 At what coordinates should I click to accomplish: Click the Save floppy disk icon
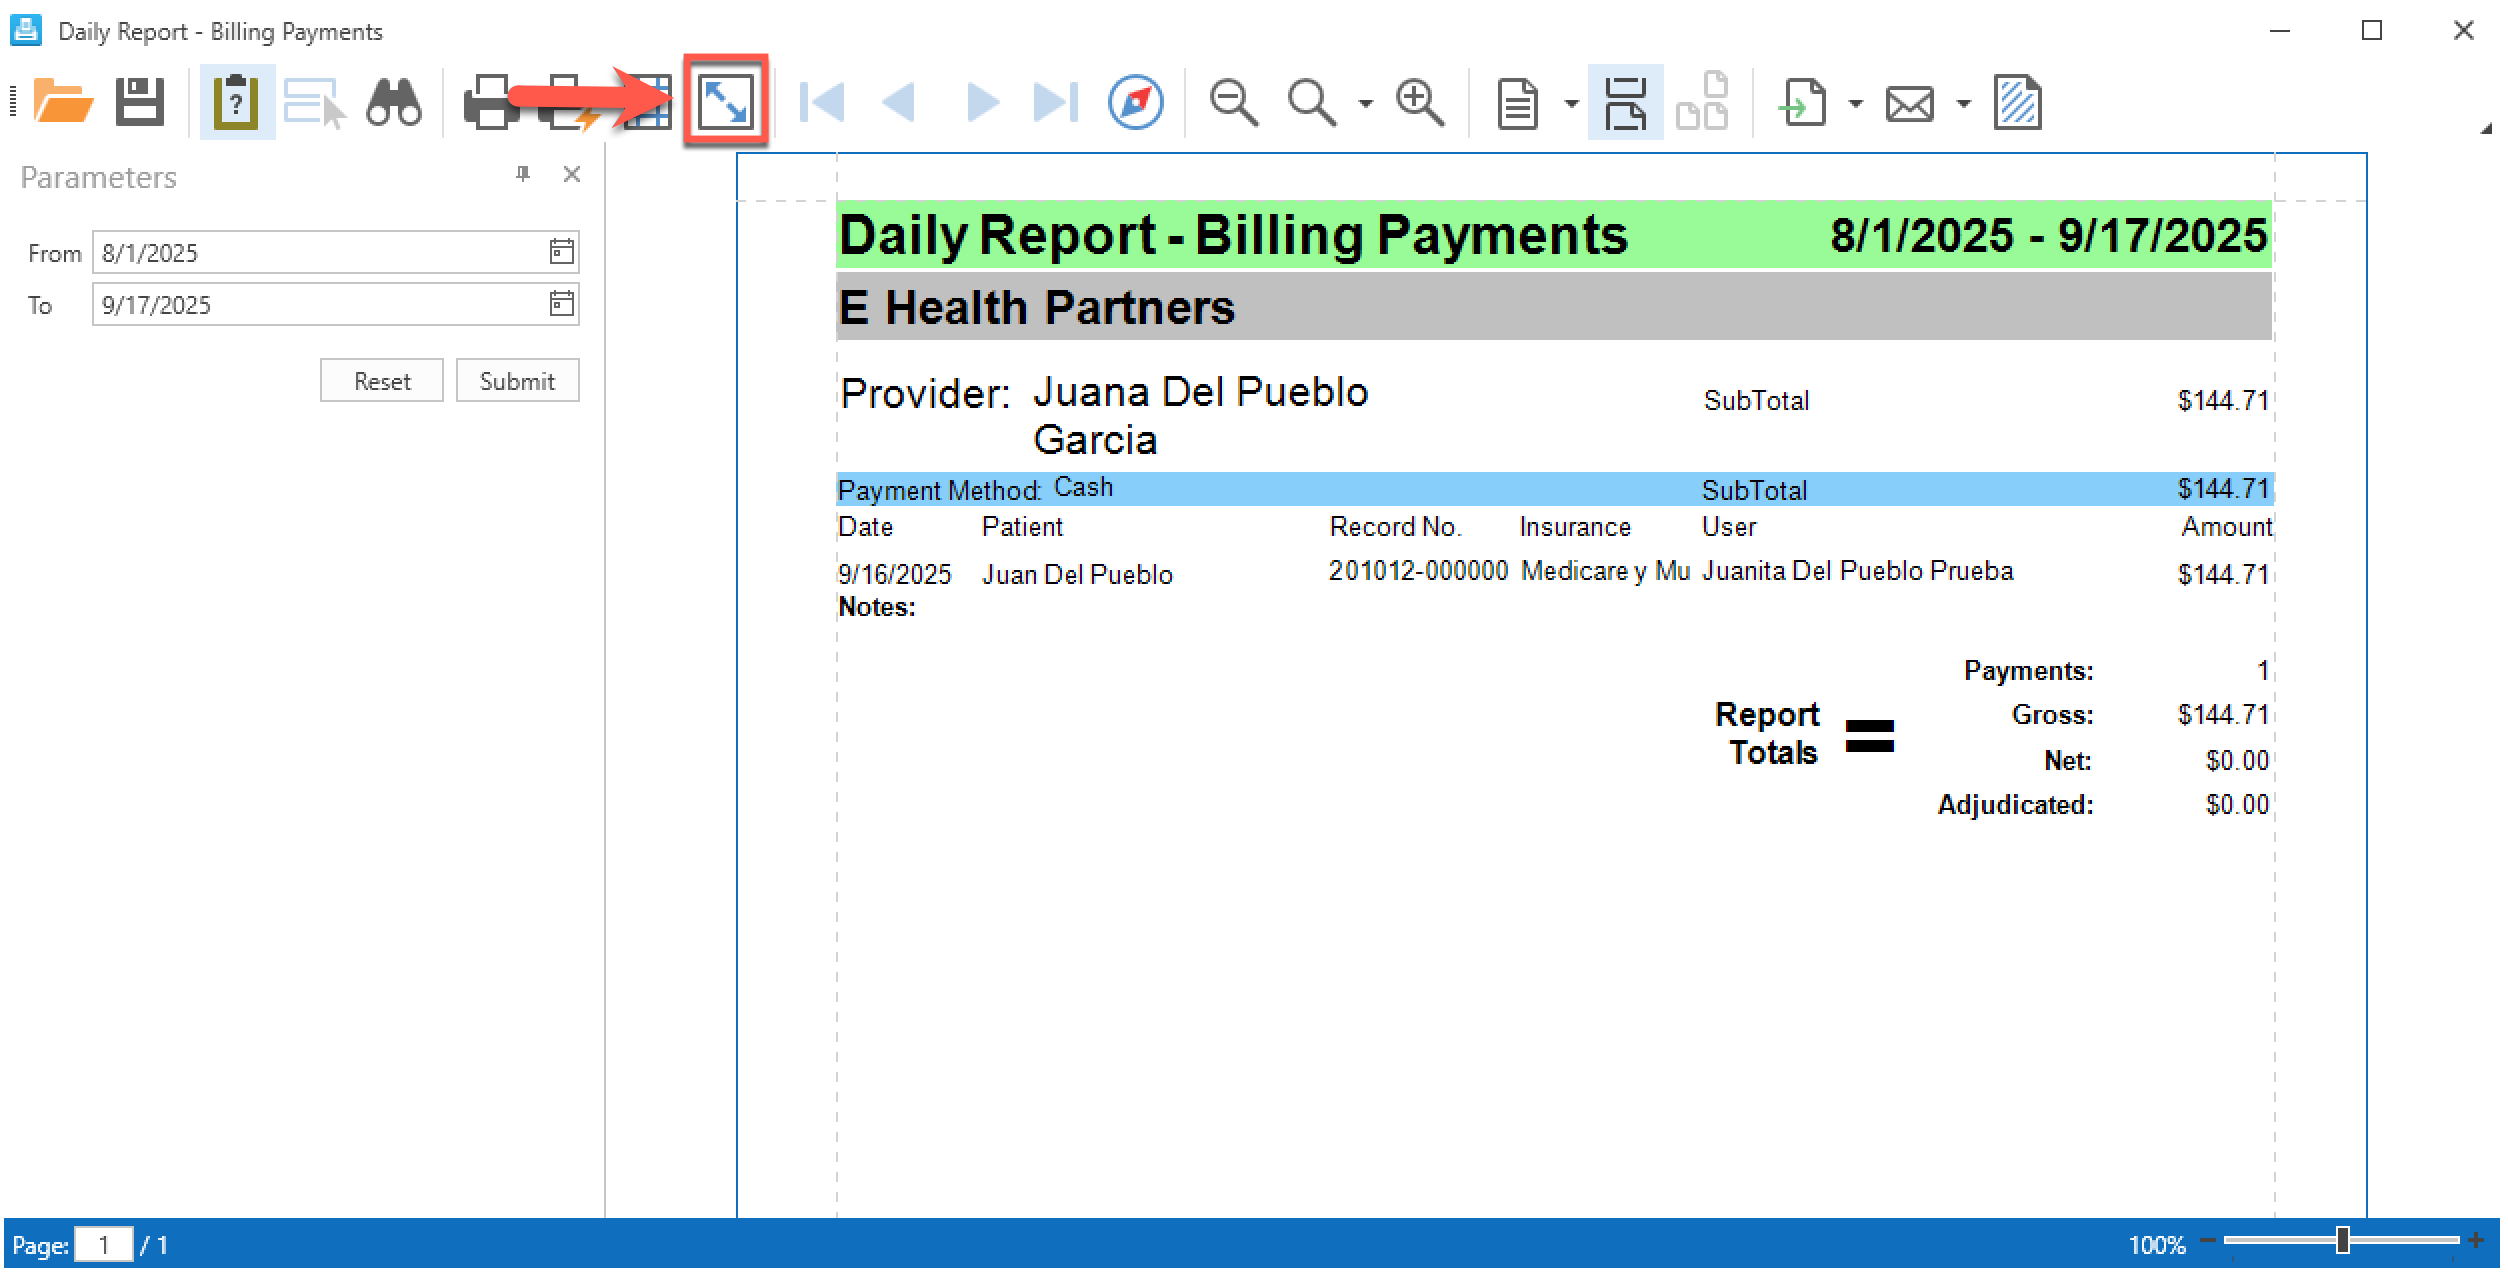[x=139, y=102]
